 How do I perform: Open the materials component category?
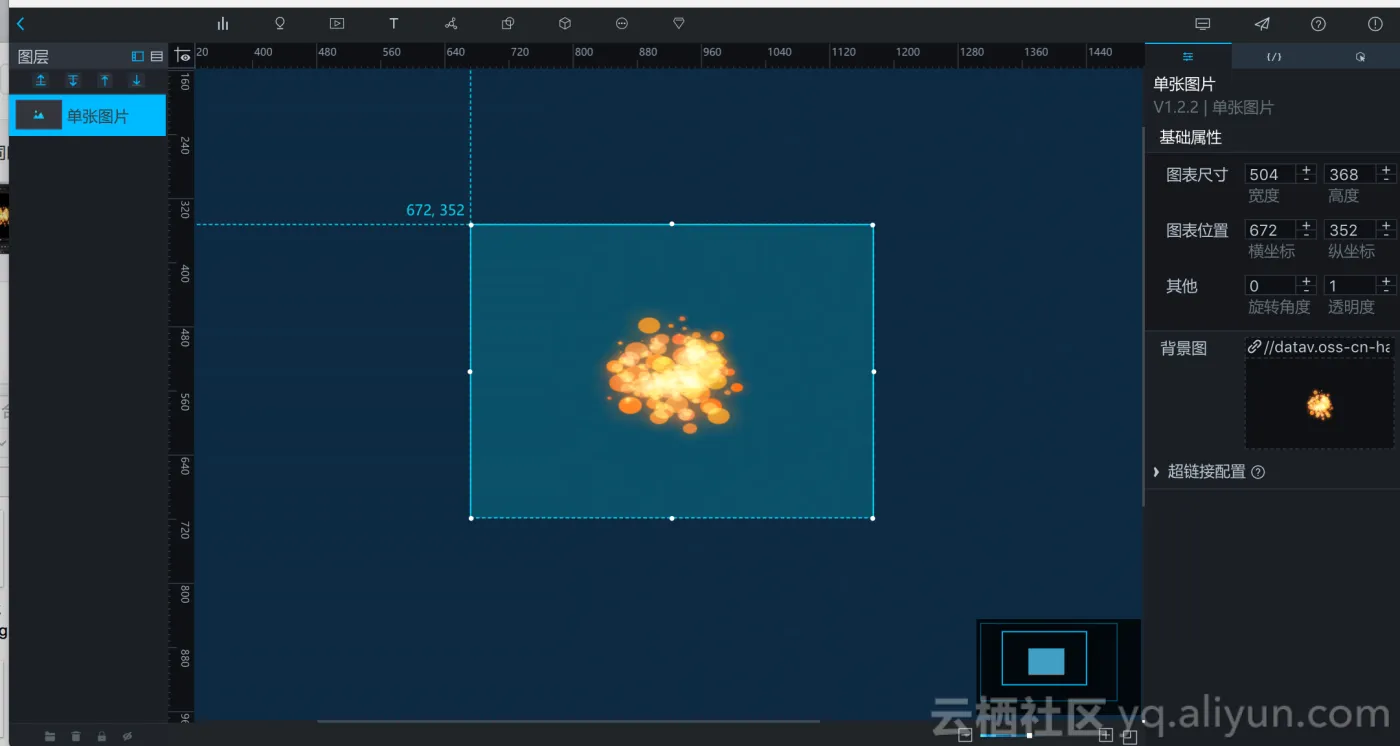click(508, 24)
